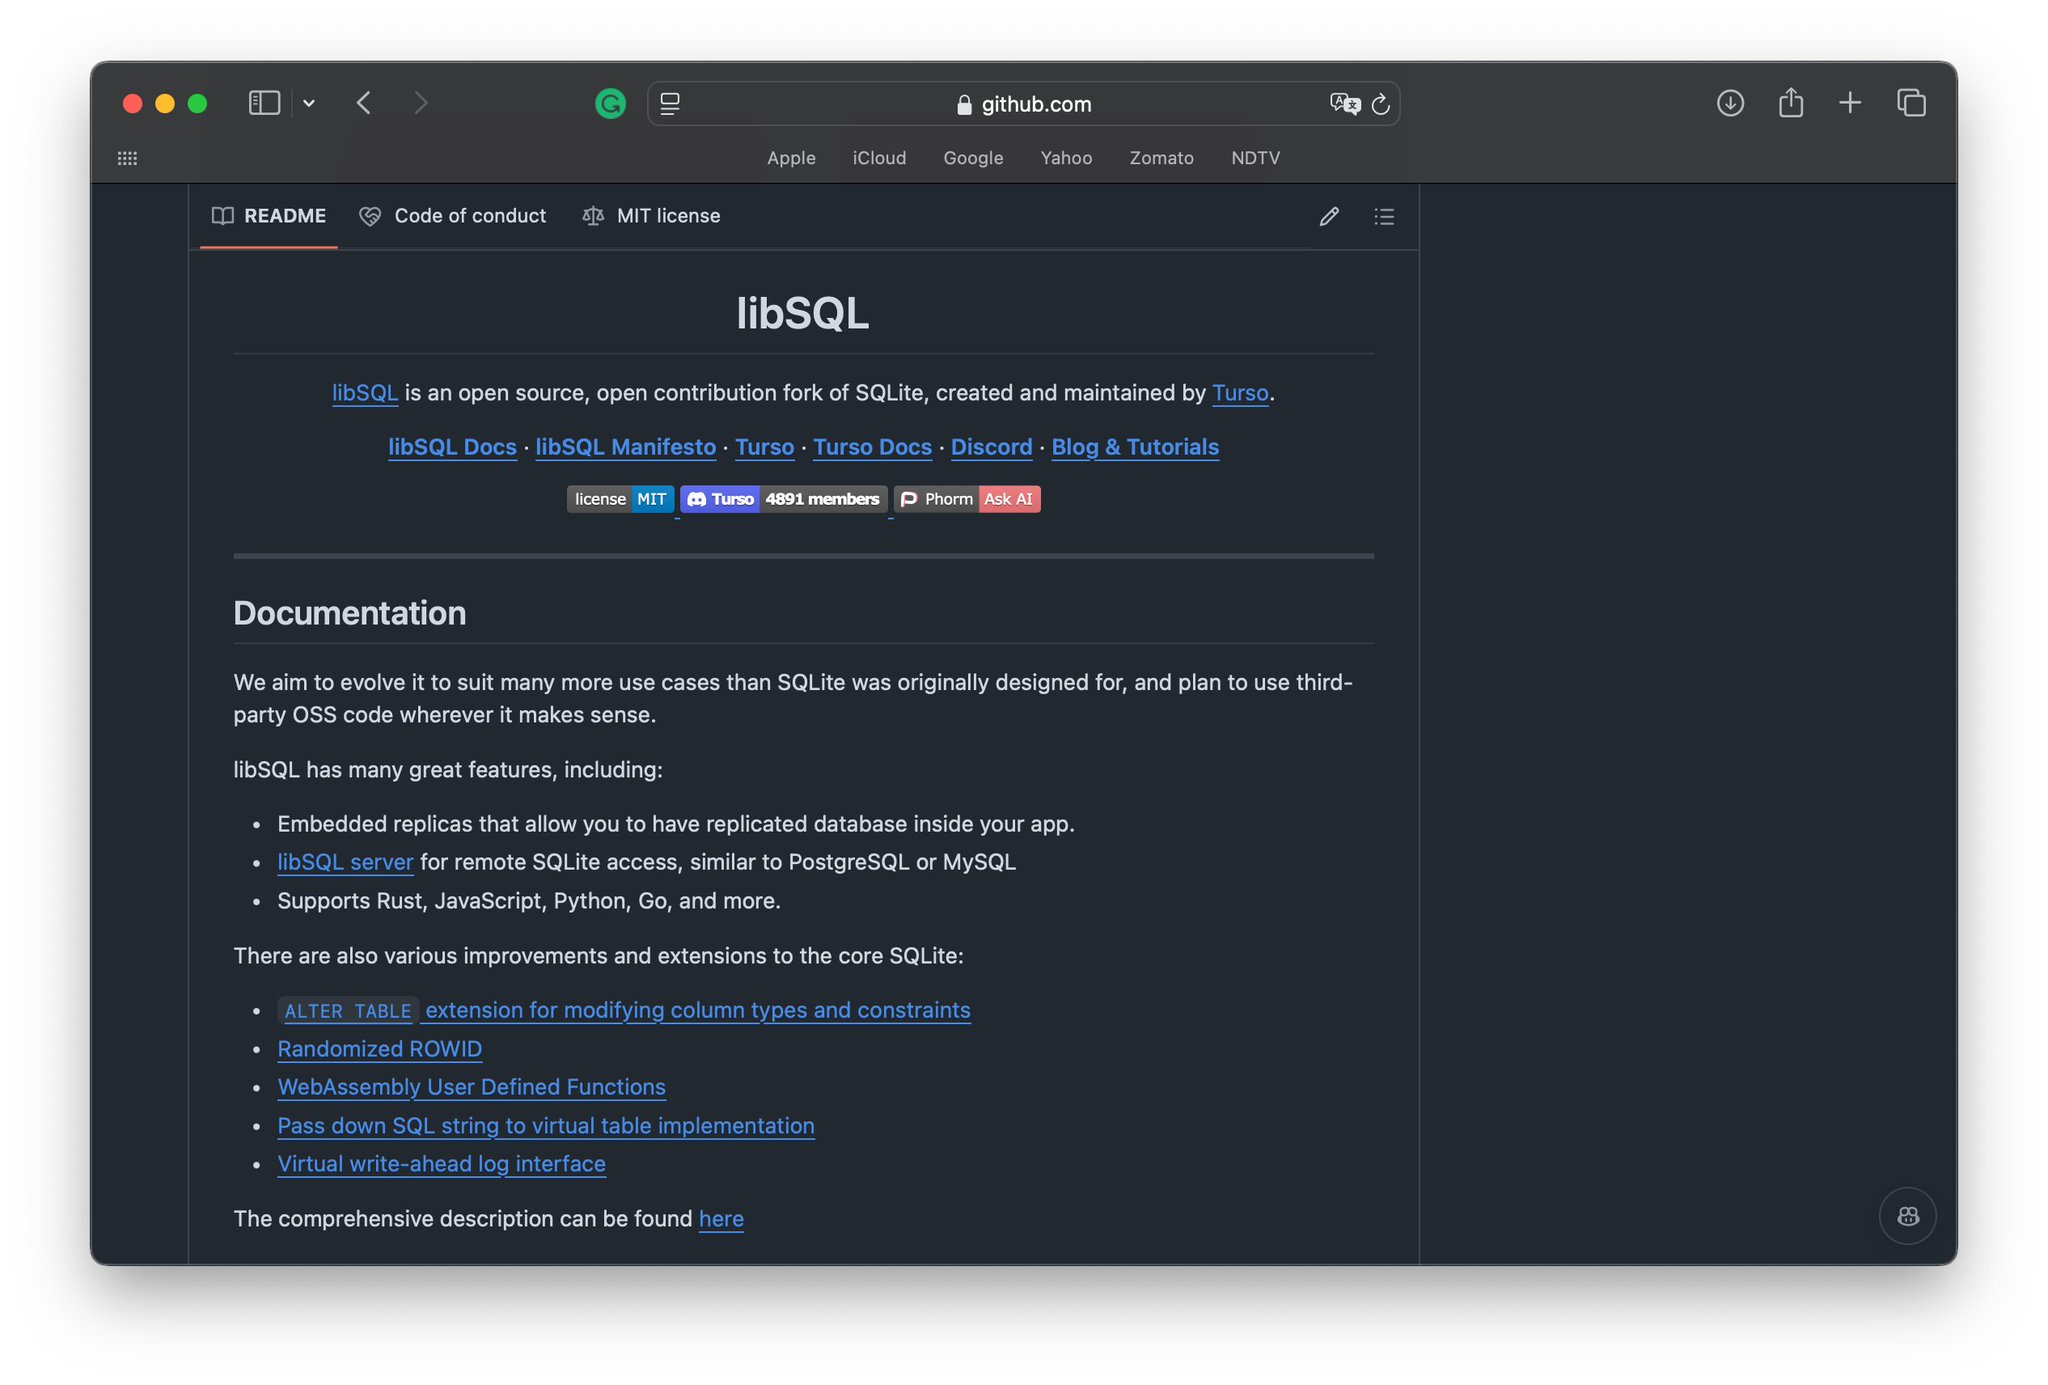Open the Randomized ROWID link
This screenshot has width=2048, height=1385.
coord(379,1049)
